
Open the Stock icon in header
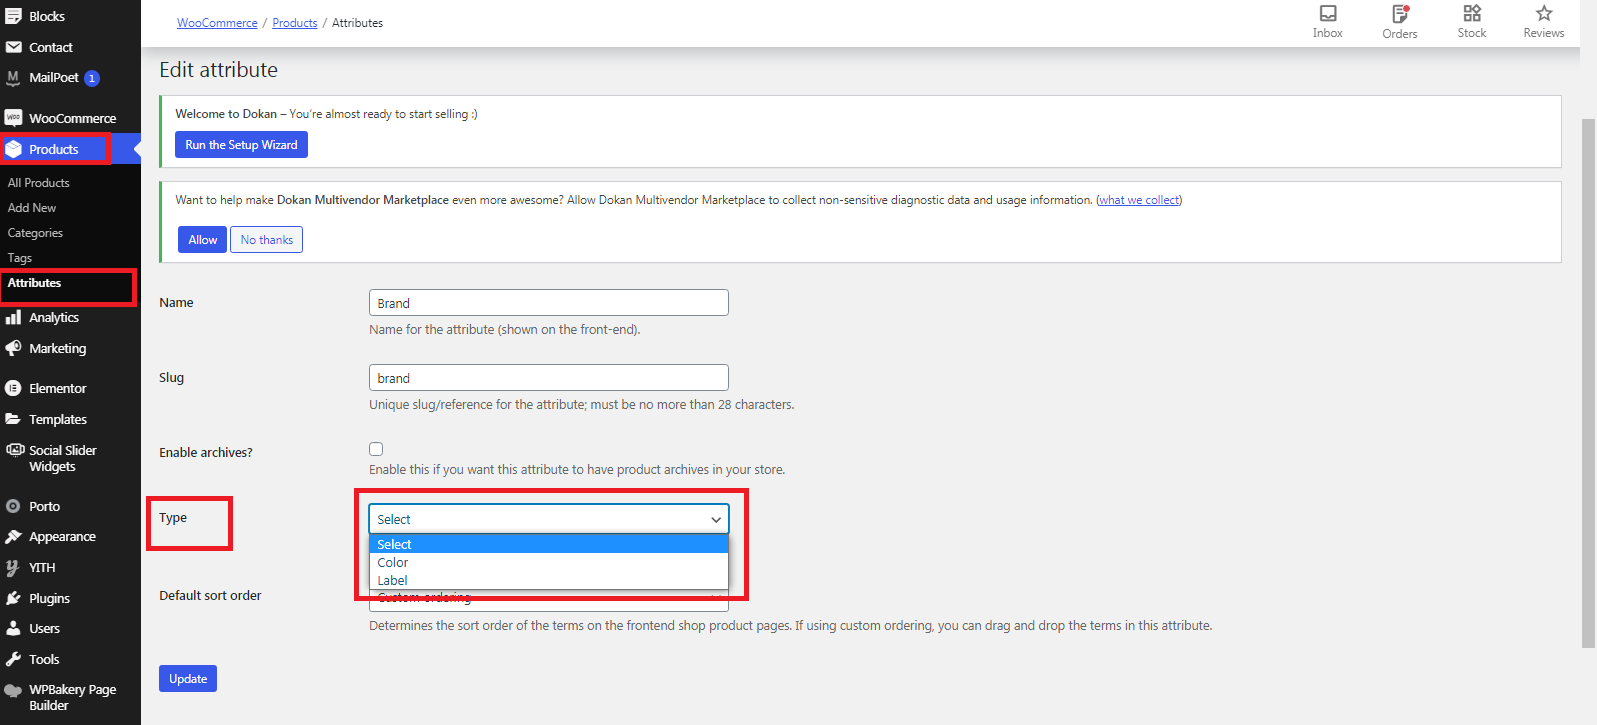pos(1472,13)
